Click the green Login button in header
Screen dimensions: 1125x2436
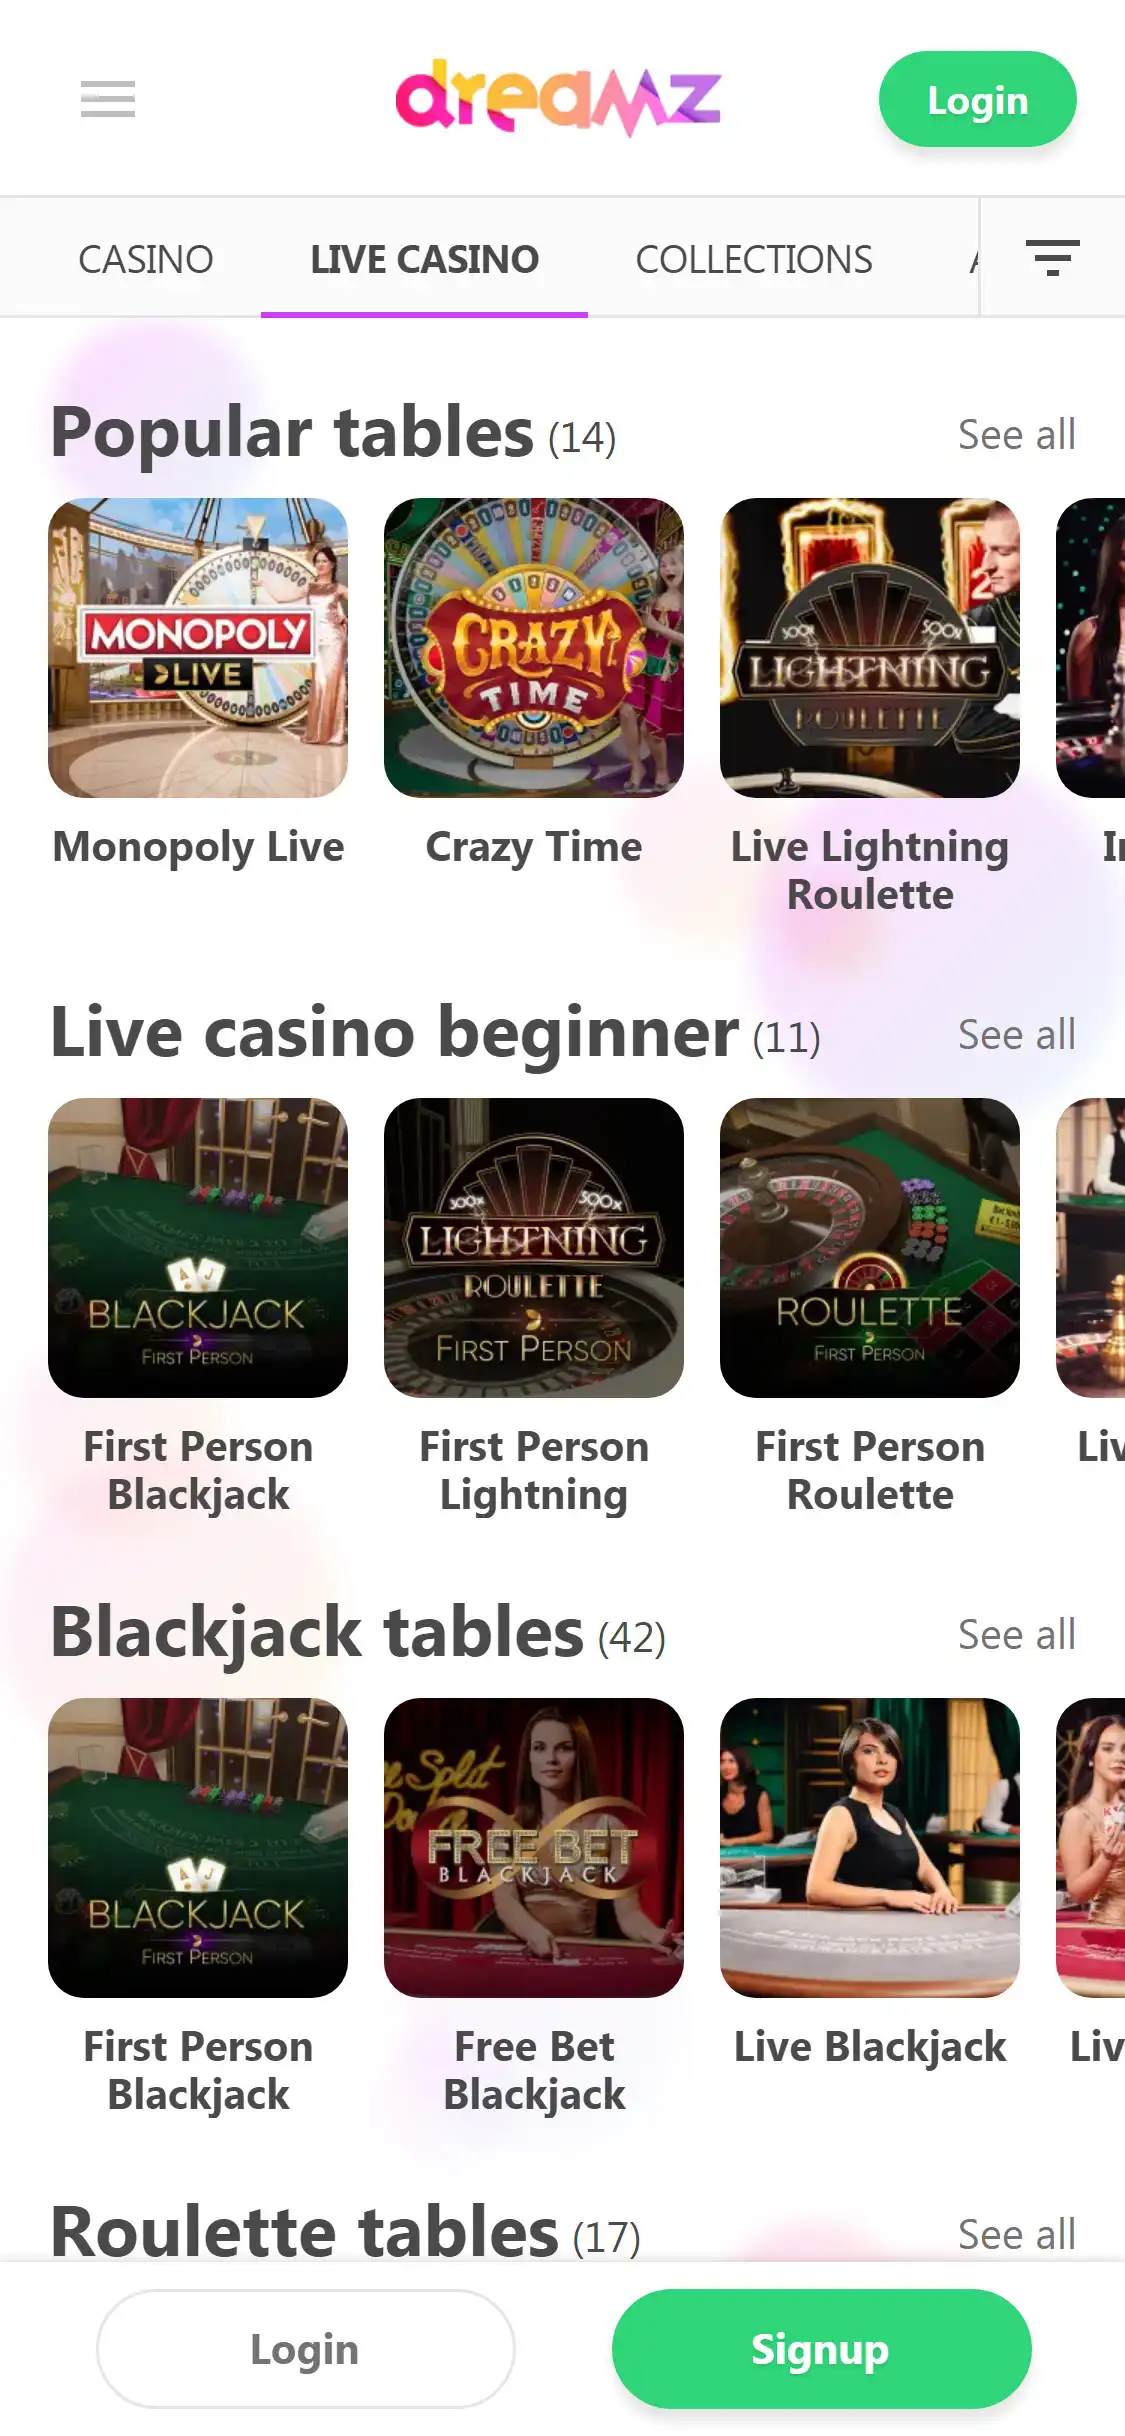click(x=977, y=100)
